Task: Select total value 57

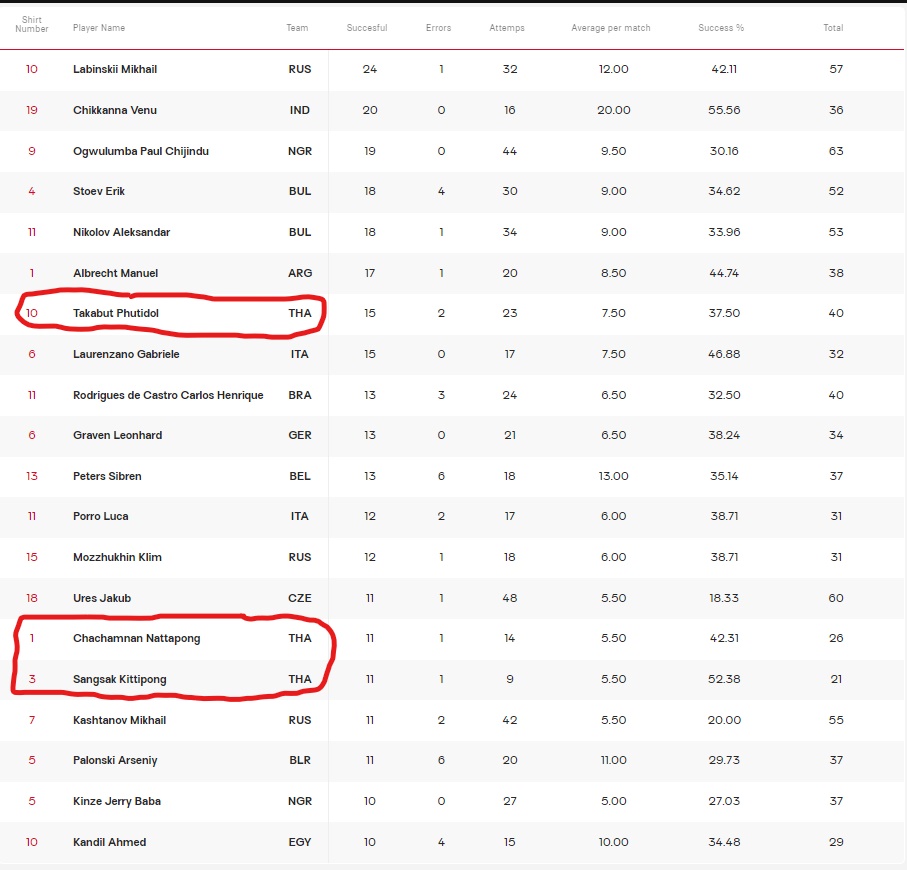Action: click(836, 69)
